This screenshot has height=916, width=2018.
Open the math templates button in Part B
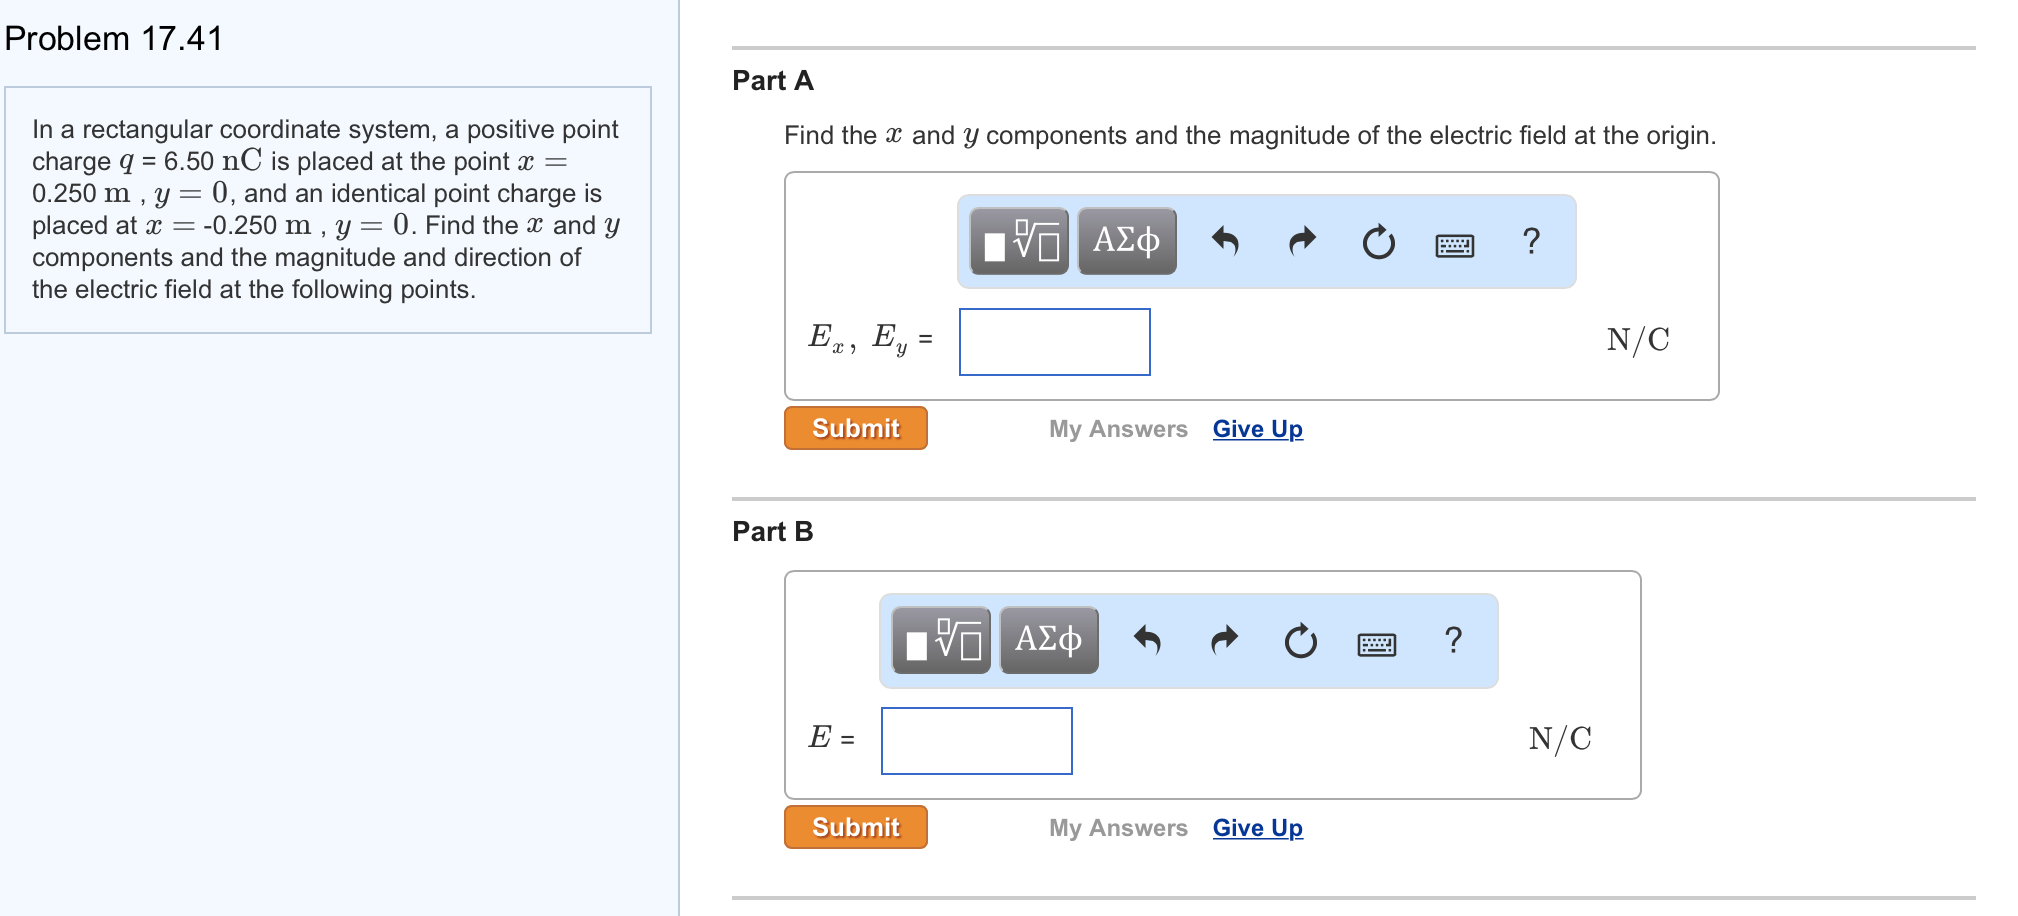pos(941,640)
